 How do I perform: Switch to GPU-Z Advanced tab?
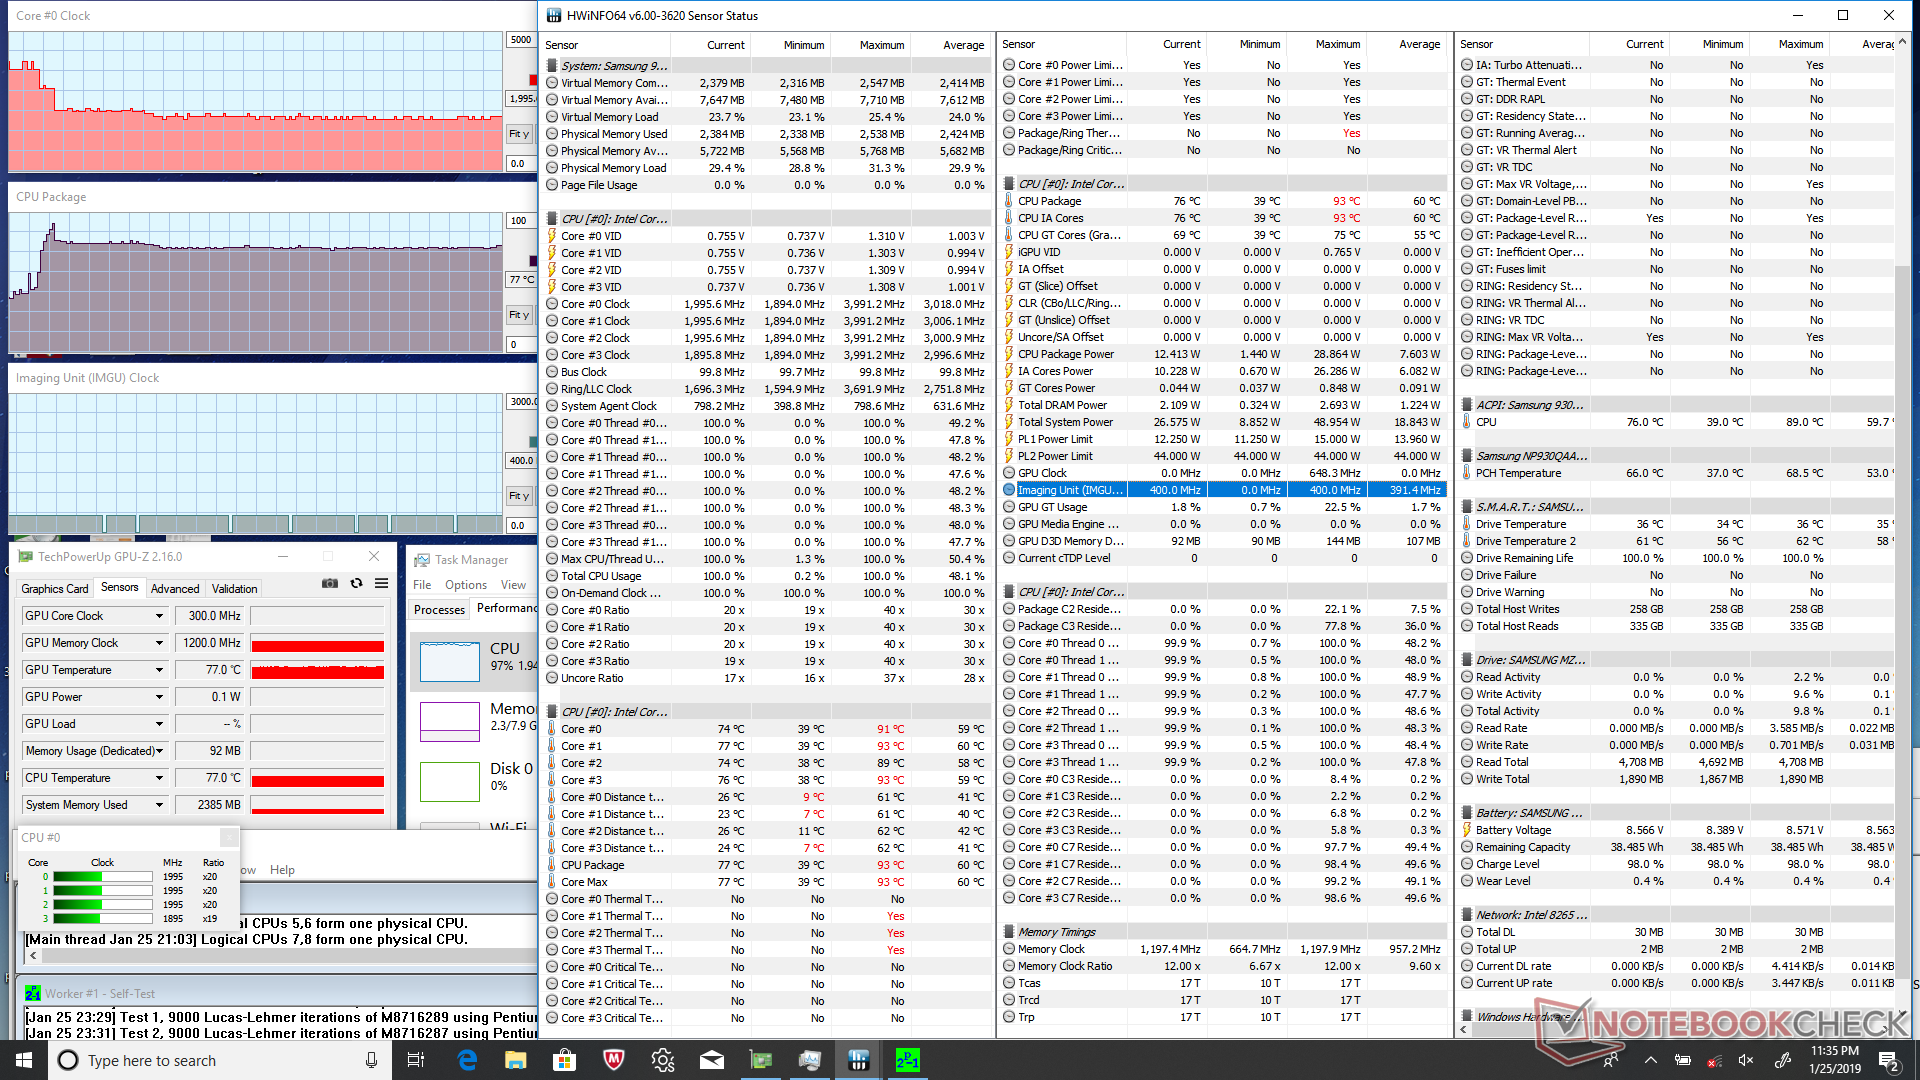tap(175, 589)
